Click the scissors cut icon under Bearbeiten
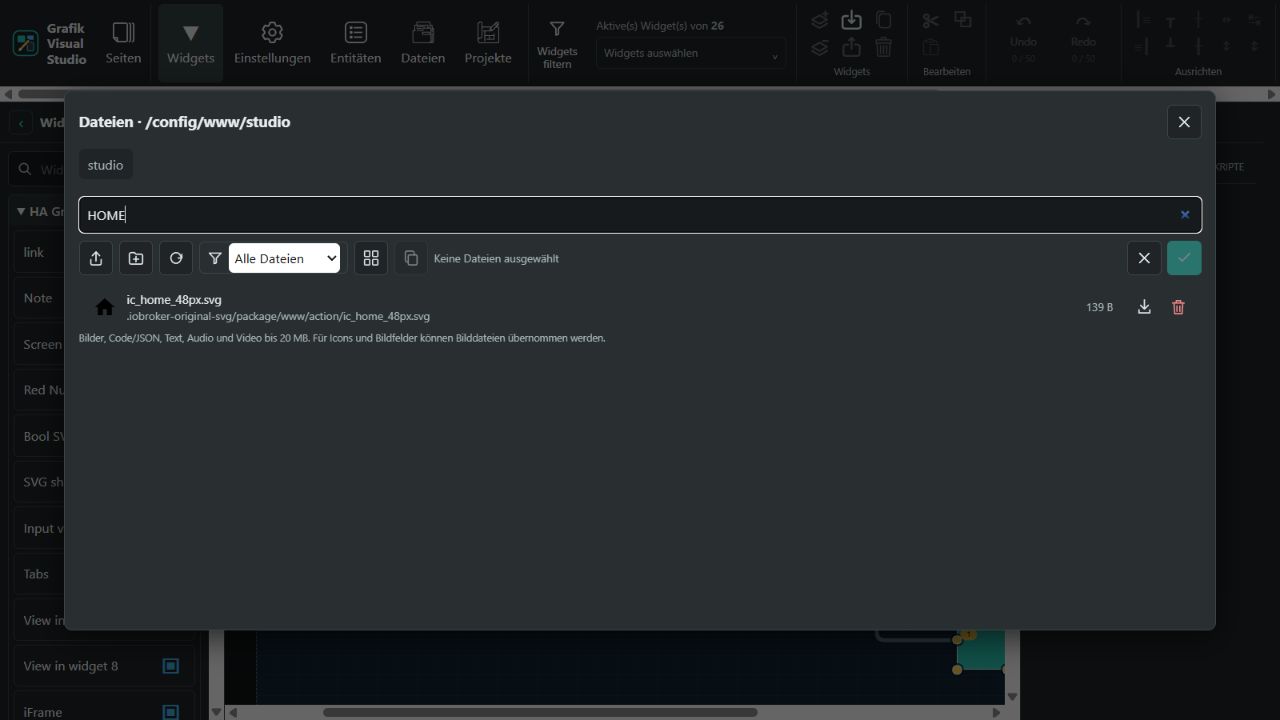This screenshot has width=1280, height=720. (930, 20)
